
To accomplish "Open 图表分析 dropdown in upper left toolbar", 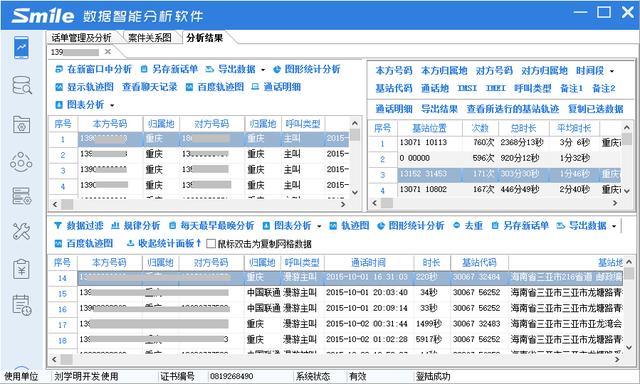I will tap(85, 105).
